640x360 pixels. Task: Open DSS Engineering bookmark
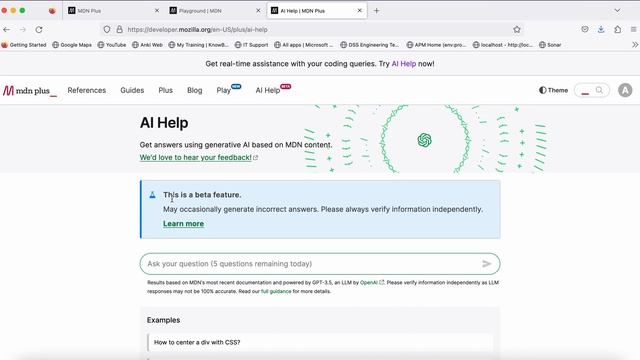(x=369, y=45)
